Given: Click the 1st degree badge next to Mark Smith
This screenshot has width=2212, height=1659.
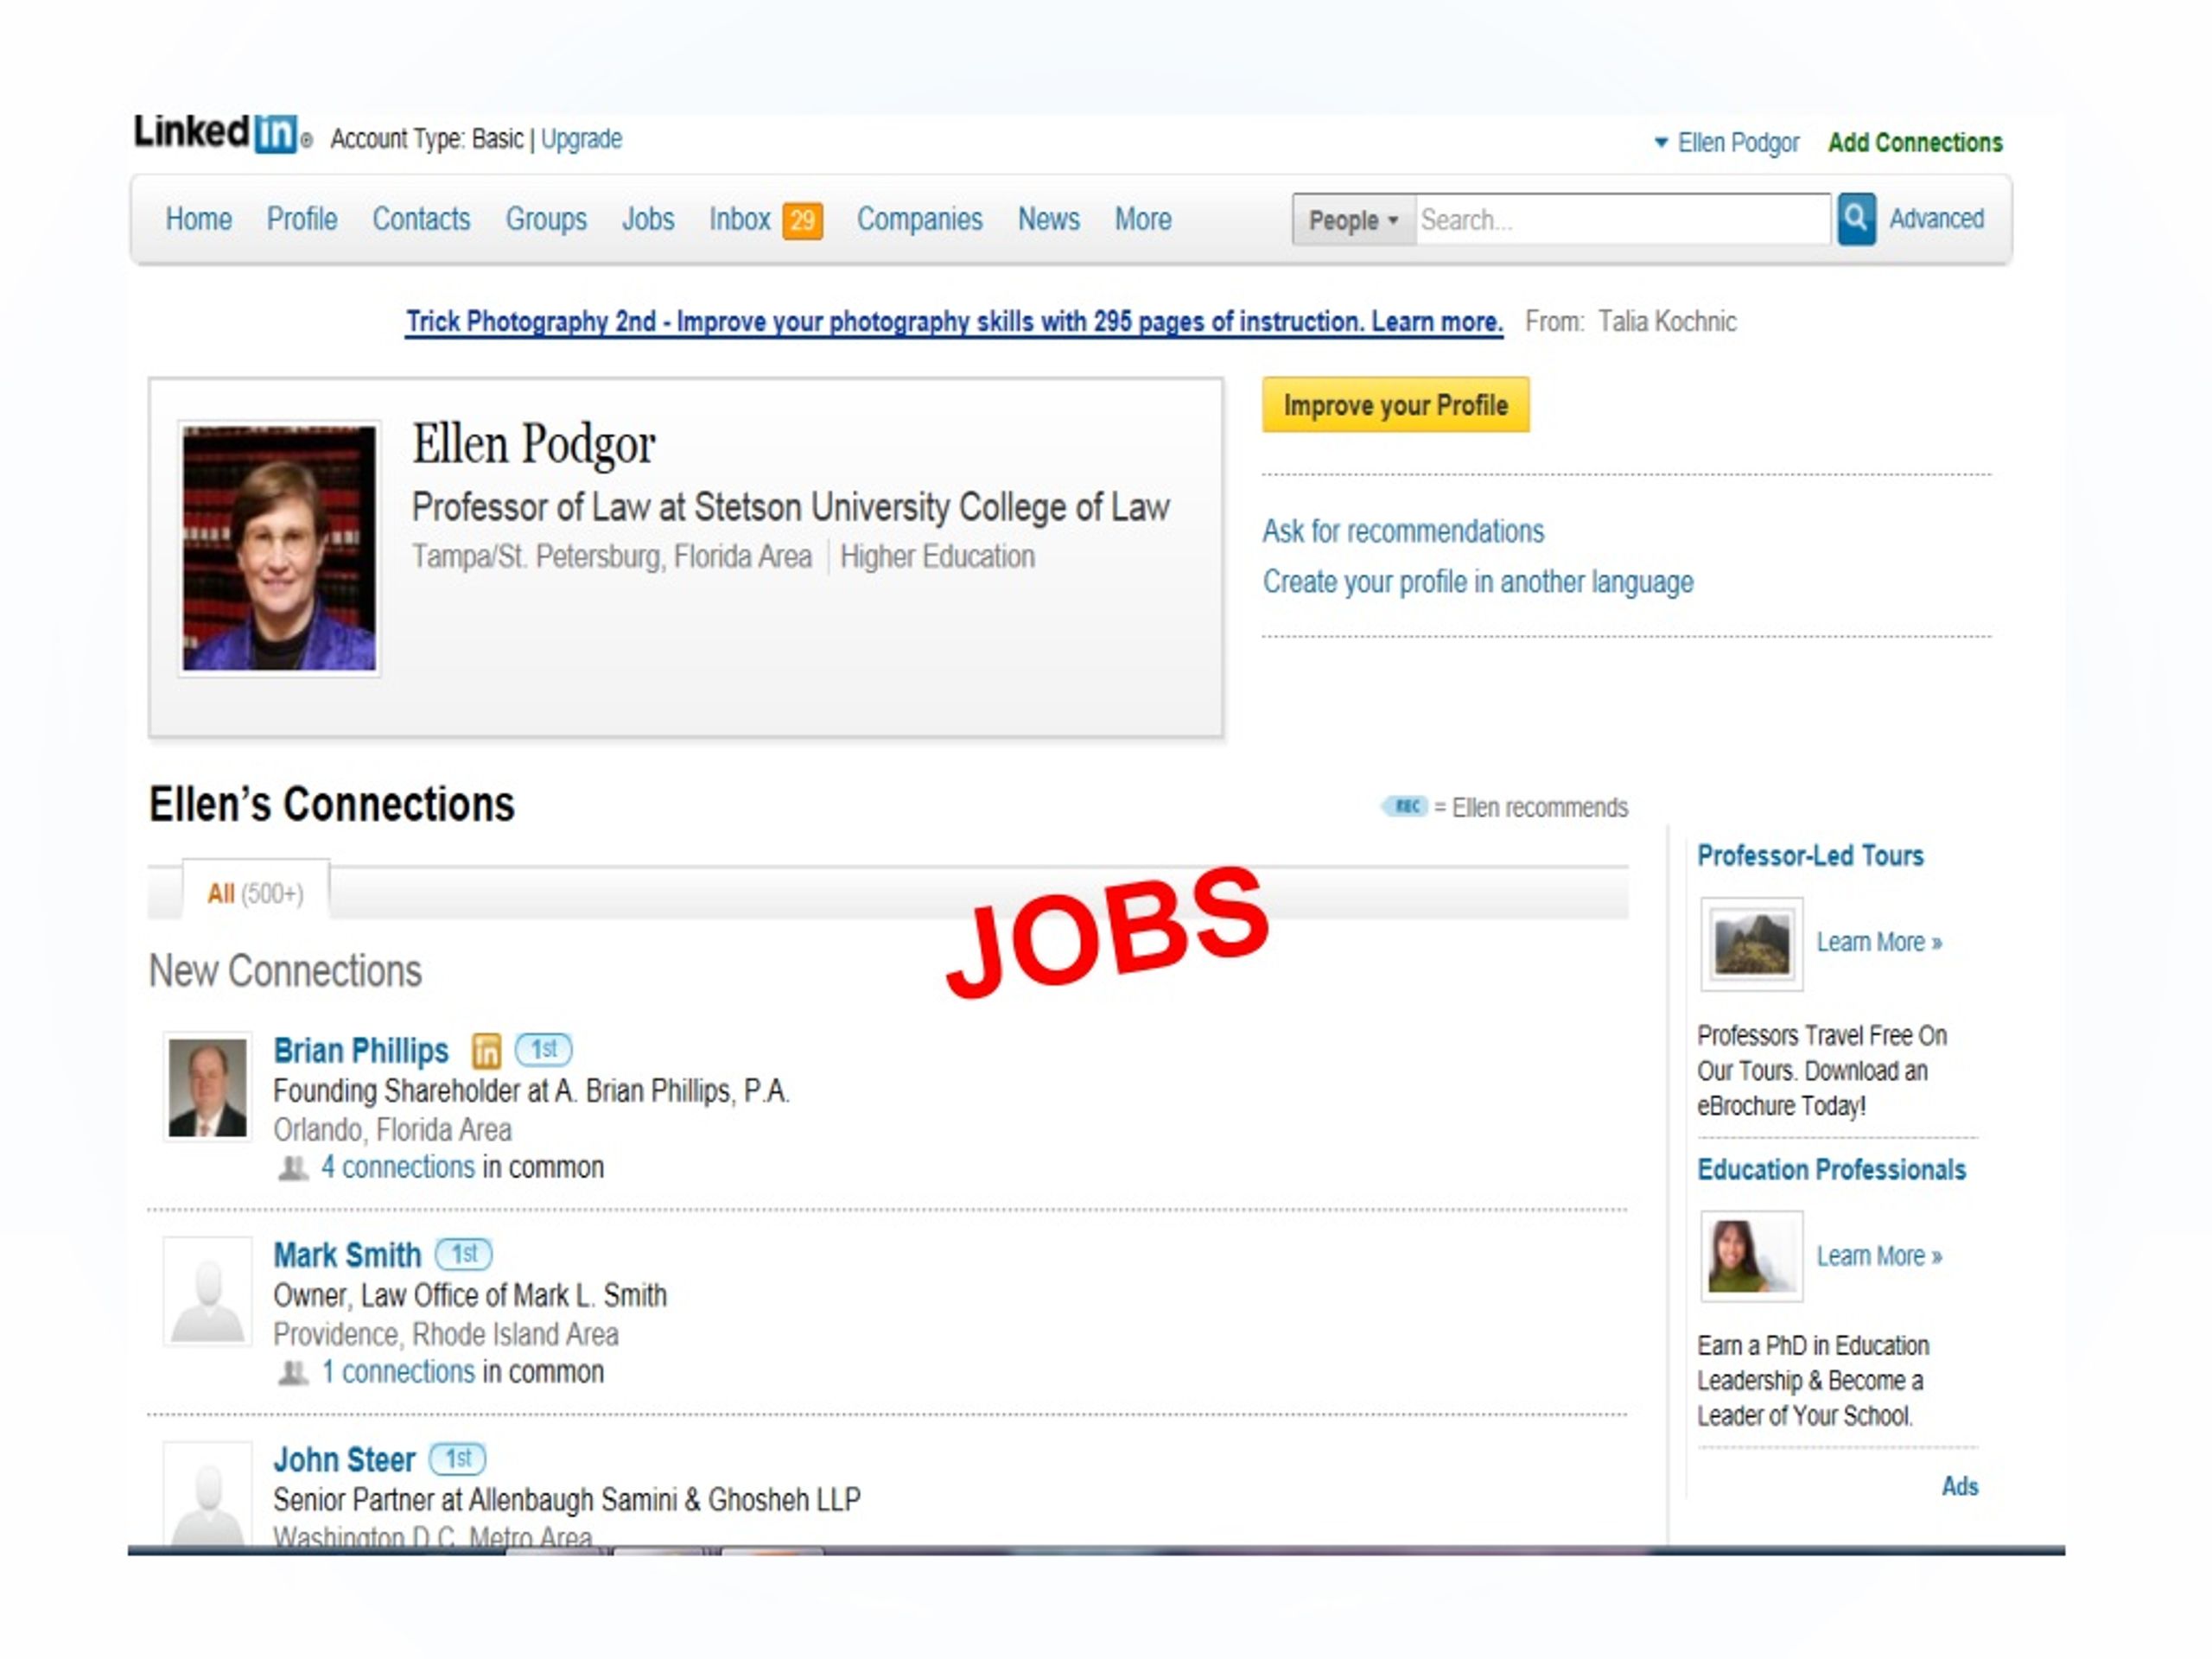Looking at the screenshot, I should (x=464, y=1254).
